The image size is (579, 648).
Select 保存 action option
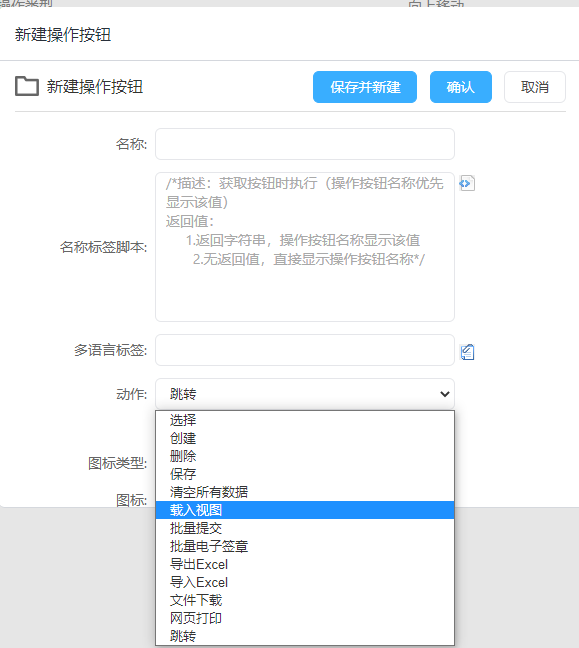[305, 474]
